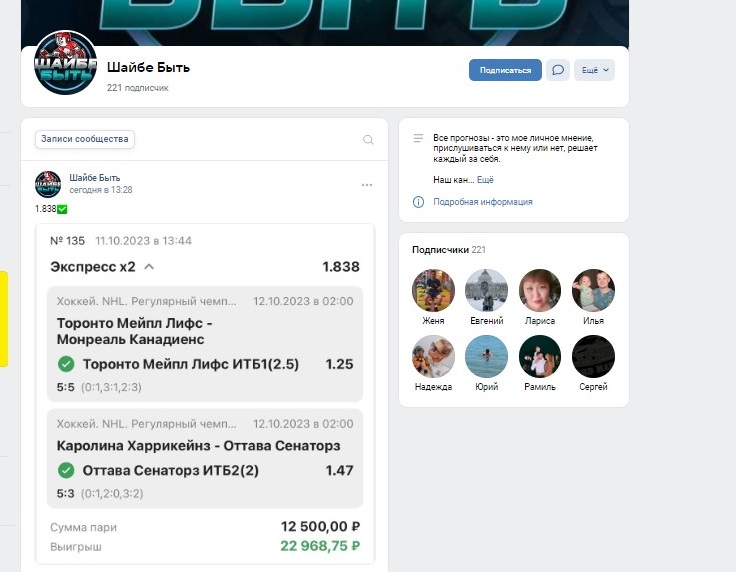Open Подробная информация link
Viewport: 736px width, 572px height.
click(x=483, y=202)
